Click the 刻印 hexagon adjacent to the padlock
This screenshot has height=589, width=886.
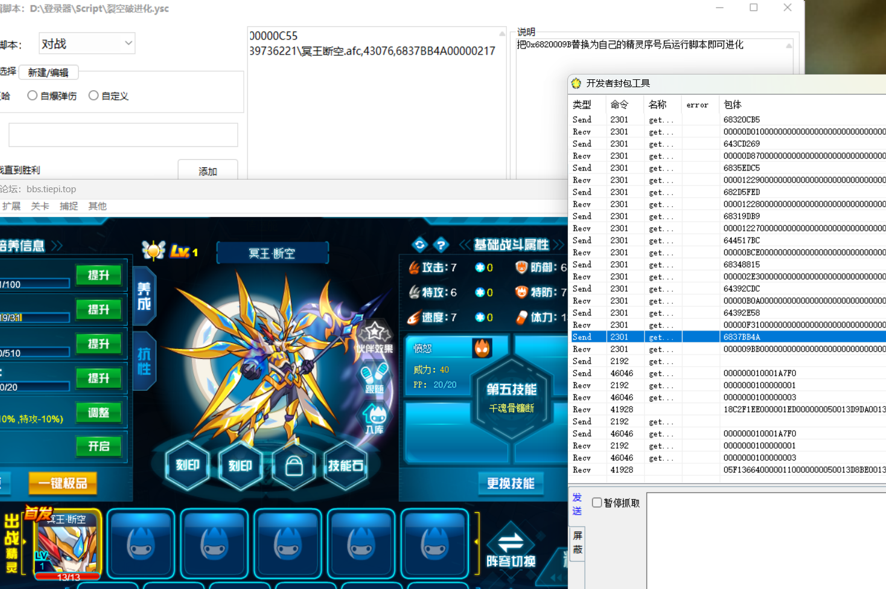tap(241, 466)
